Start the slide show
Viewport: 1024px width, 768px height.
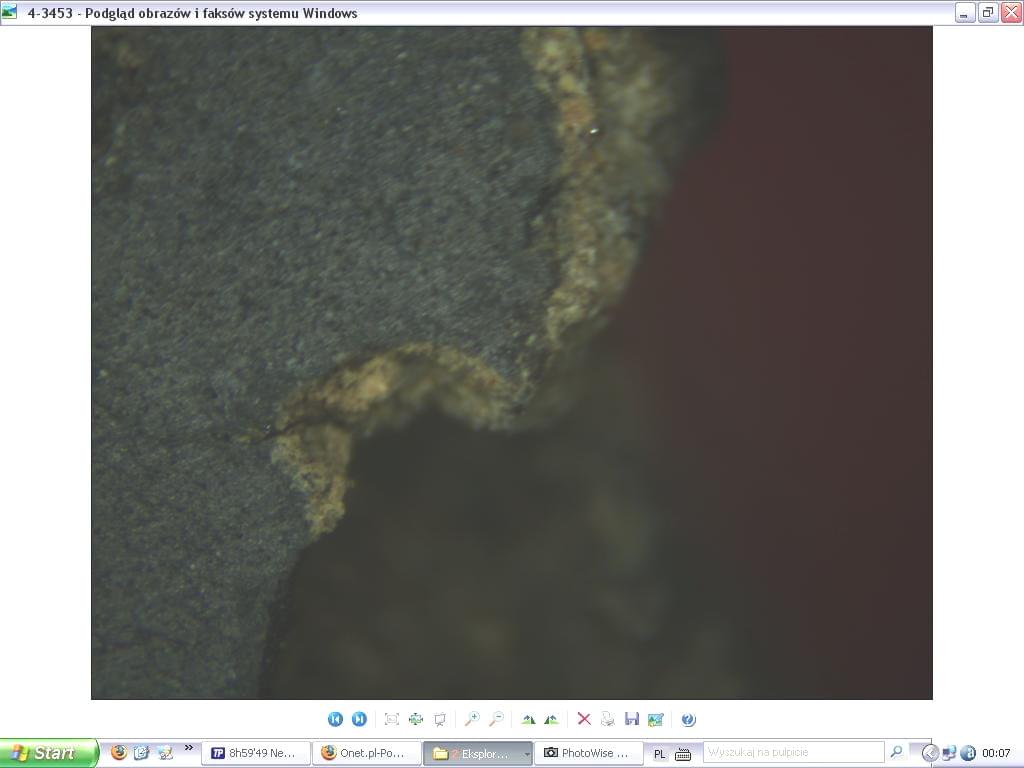[x=440, y=719]
